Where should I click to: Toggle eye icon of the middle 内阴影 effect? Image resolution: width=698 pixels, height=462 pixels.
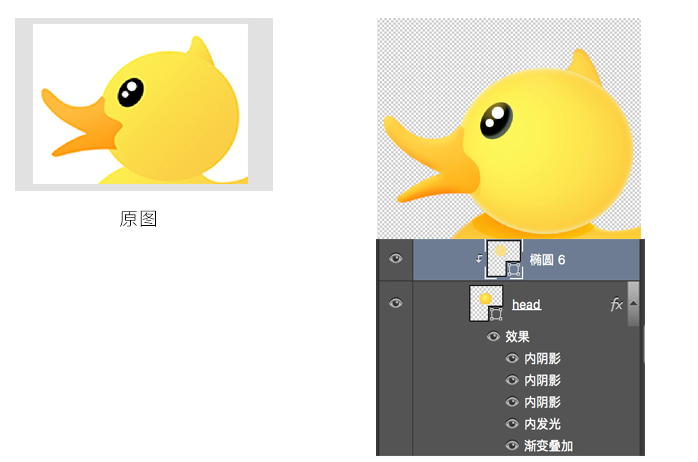512,380
